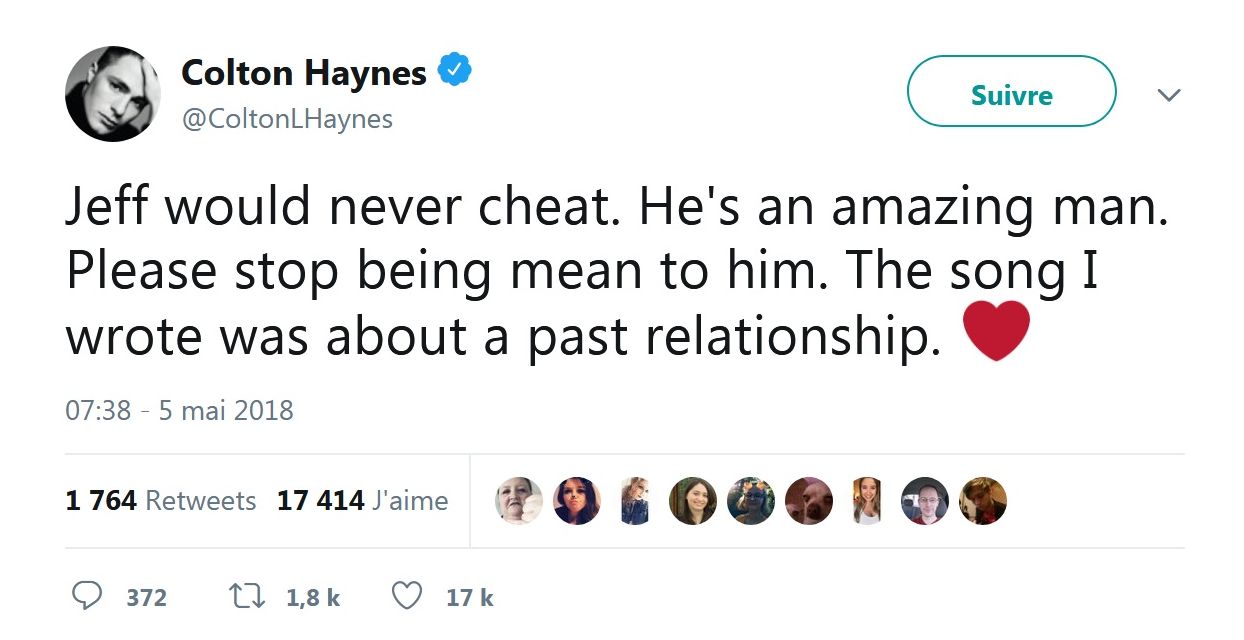Open the @ColtonLHaynes handle link
1244x640 pixels.
coord(287,119)
